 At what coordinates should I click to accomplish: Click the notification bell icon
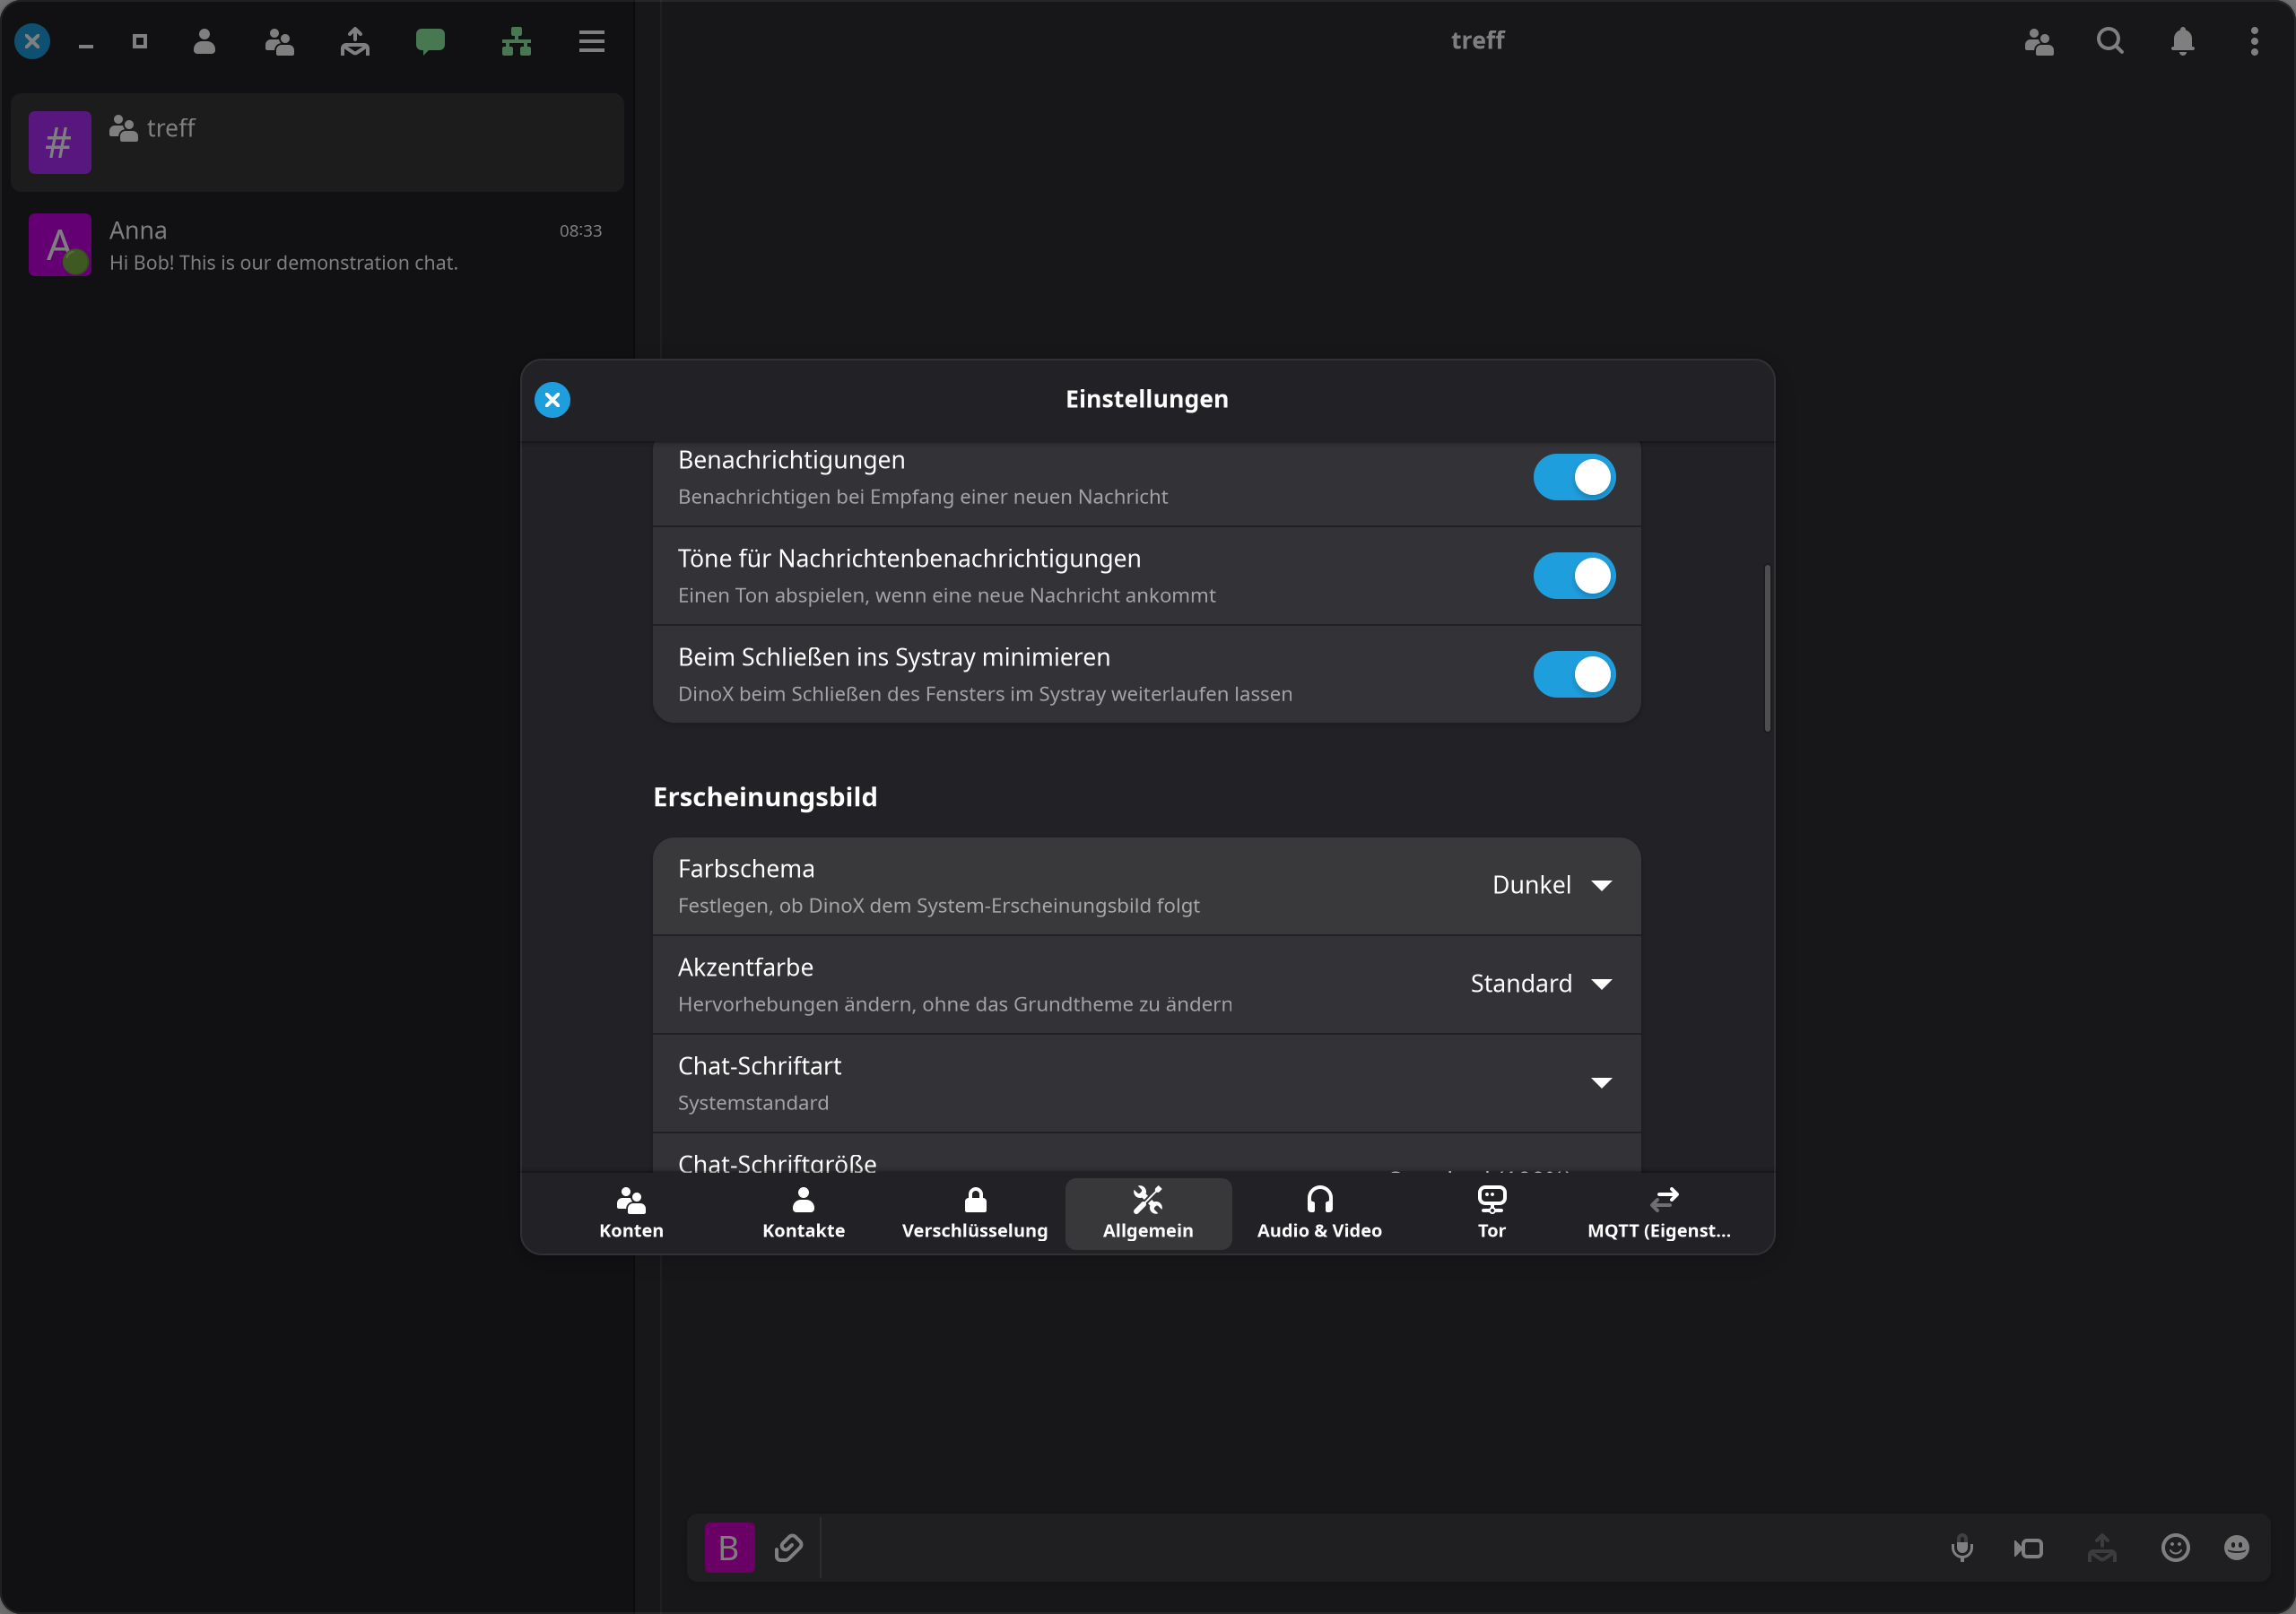[2183, 41]
